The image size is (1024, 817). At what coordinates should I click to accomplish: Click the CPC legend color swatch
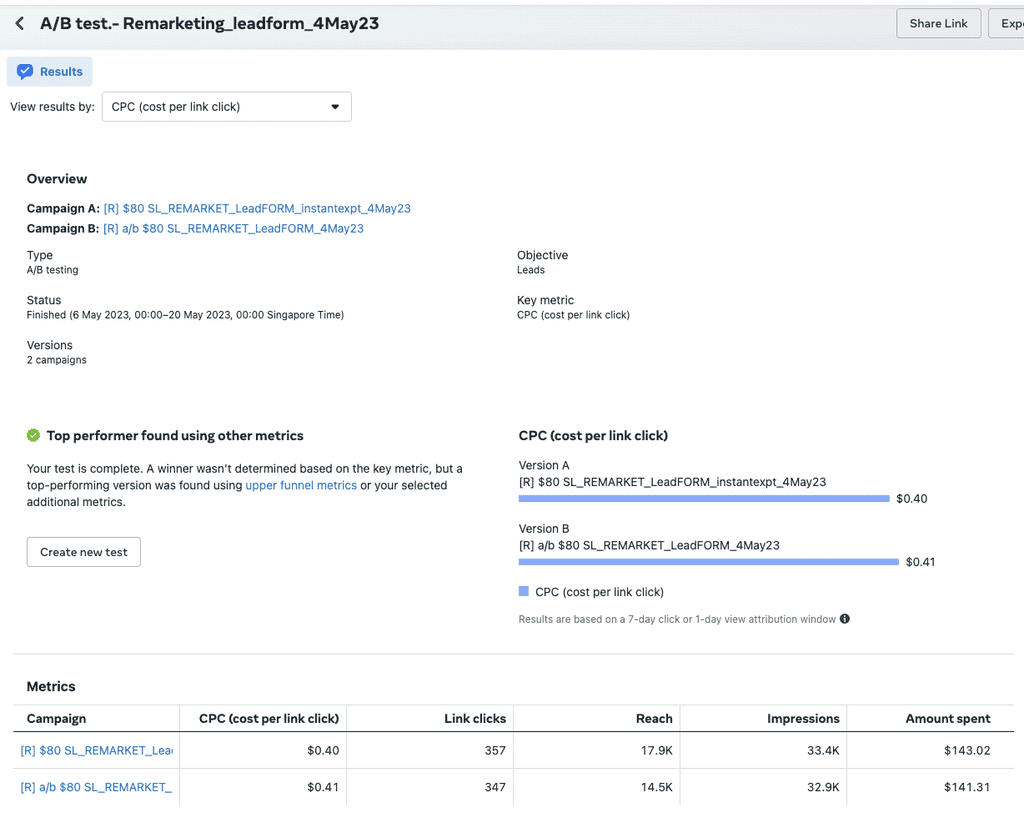click(x=524, y=592)
